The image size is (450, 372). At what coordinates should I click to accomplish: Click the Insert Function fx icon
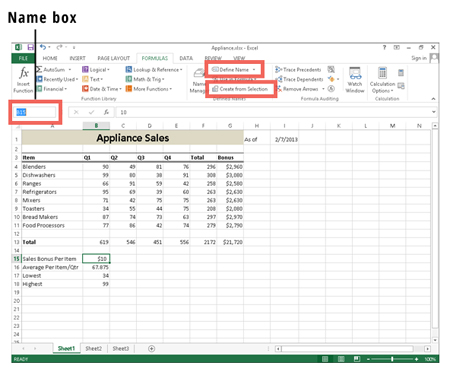(24, 73)
